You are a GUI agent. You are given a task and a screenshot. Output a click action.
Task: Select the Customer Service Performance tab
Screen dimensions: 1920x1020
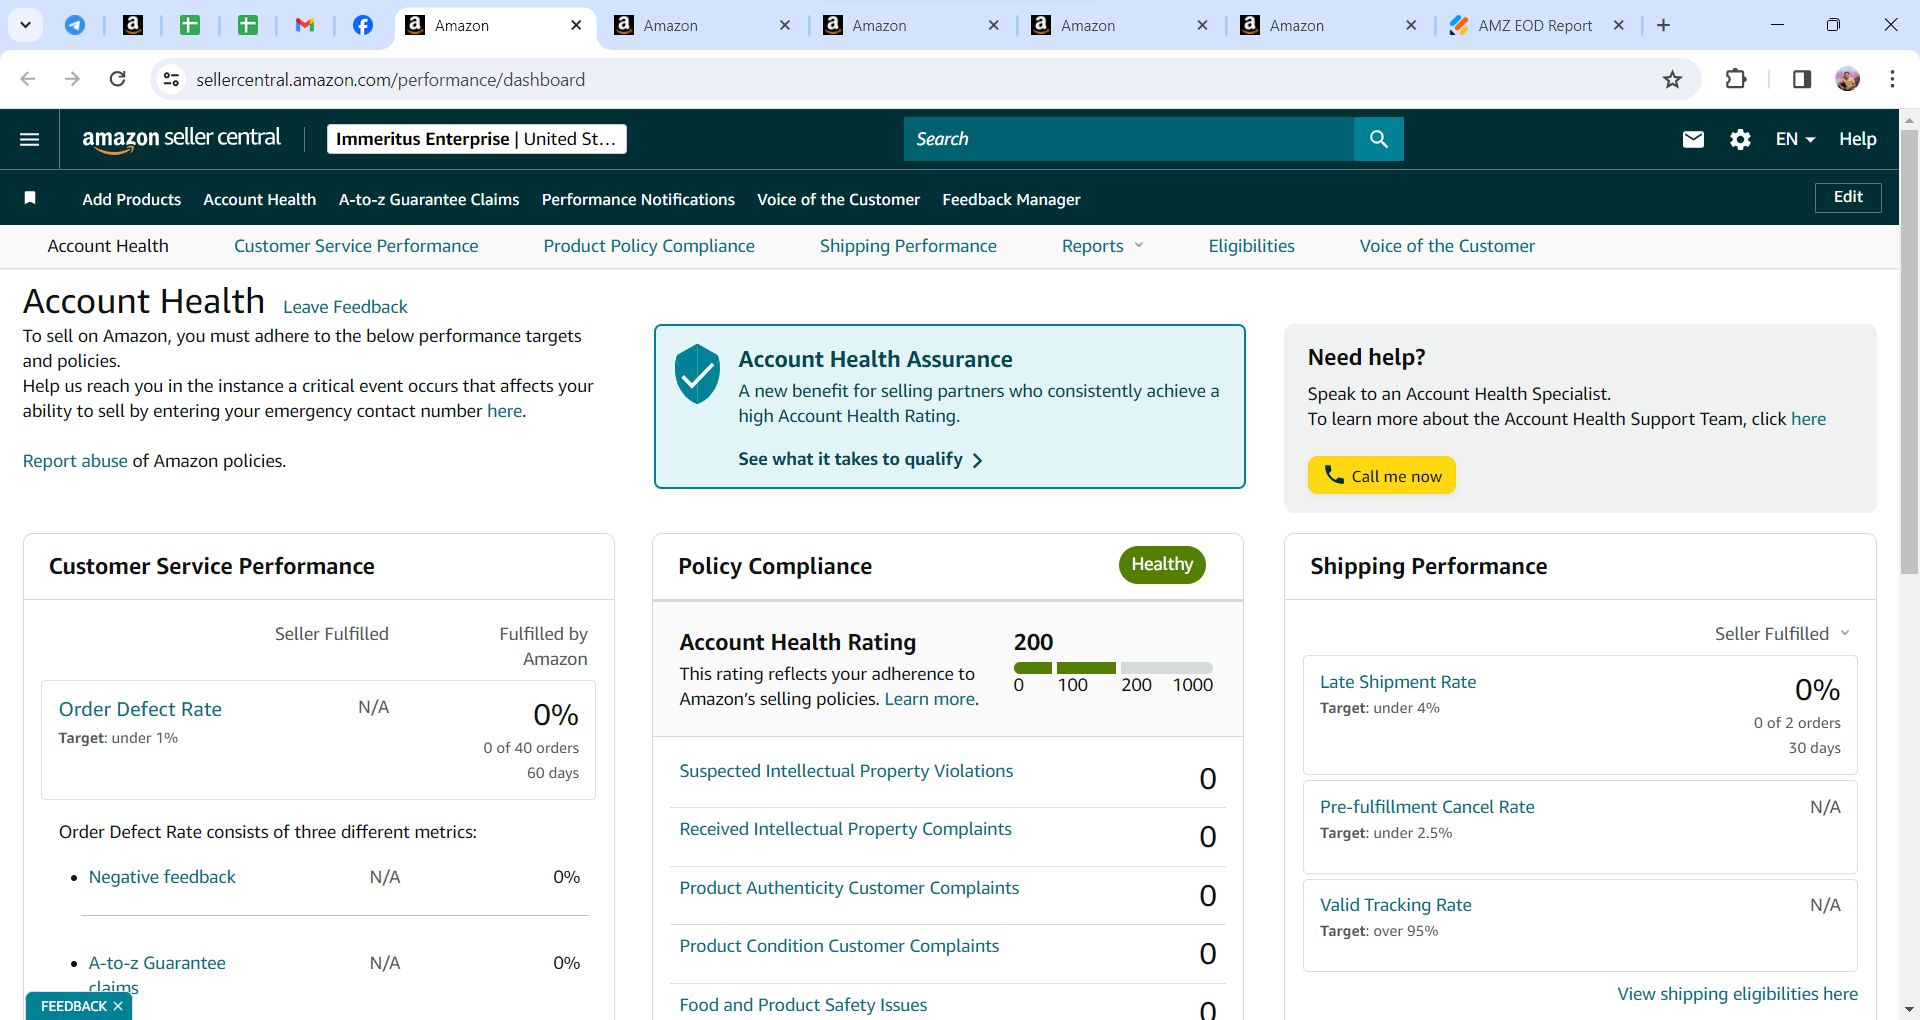pyautogui.click(x=356, y=246)
